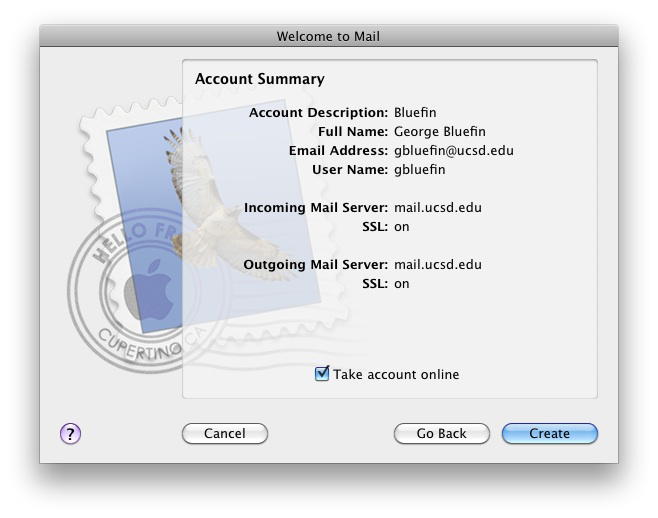
Task: Create the Bluefin mail account
Action: tap(550, 433)
